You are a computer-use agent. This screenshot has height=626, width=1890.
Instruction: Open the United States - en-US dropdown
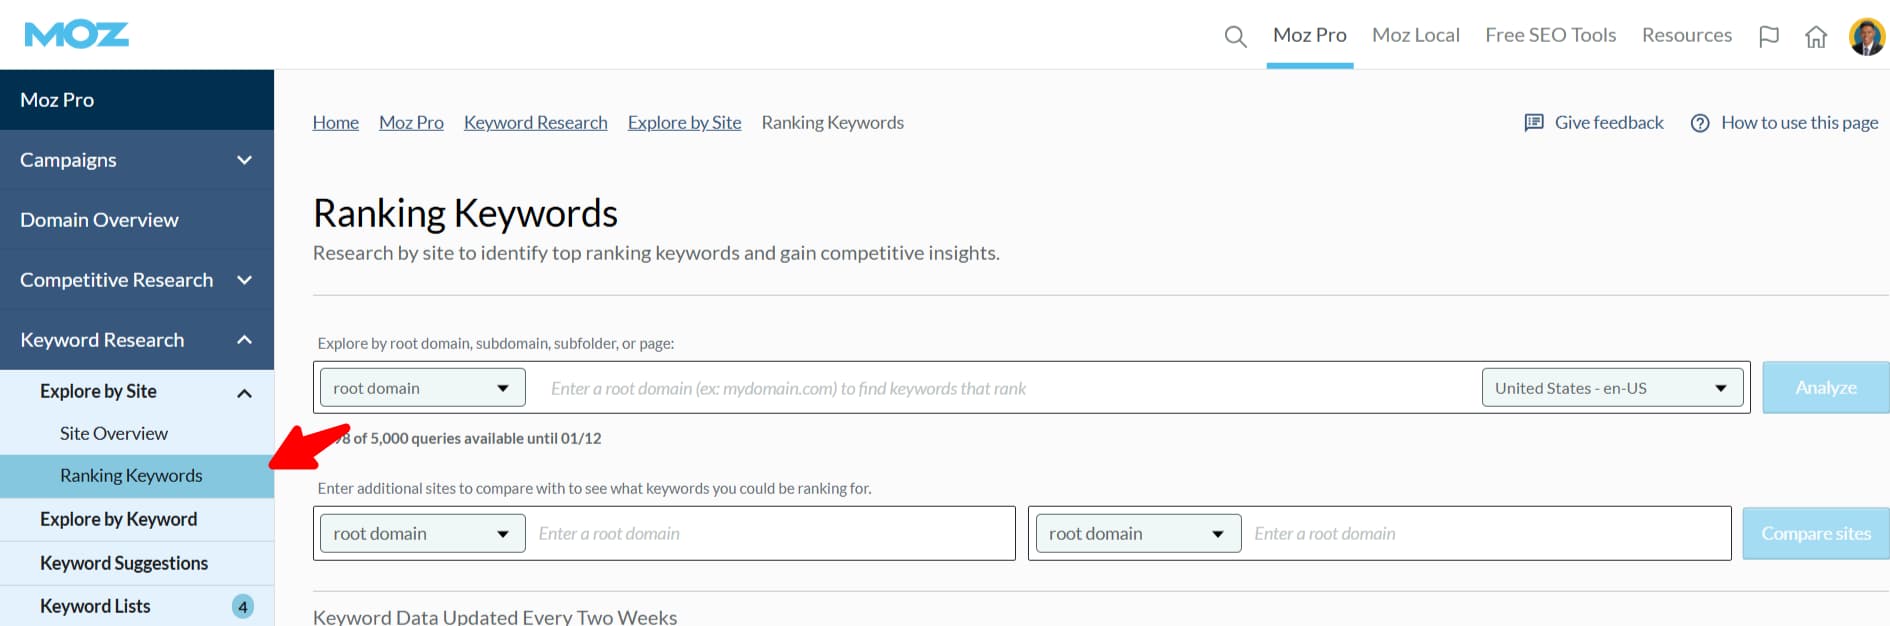[1611, 388]
